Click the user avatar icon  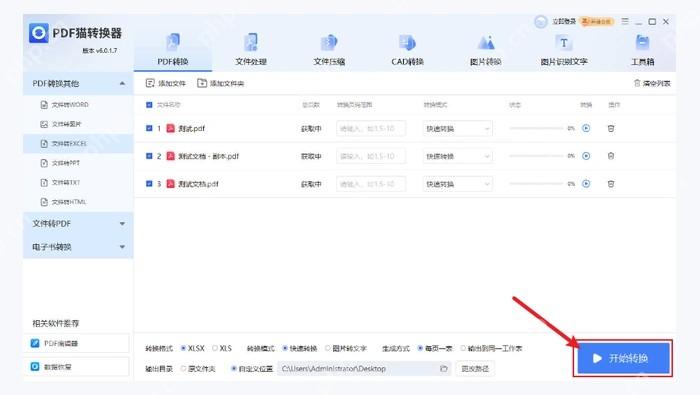point(541,21)
